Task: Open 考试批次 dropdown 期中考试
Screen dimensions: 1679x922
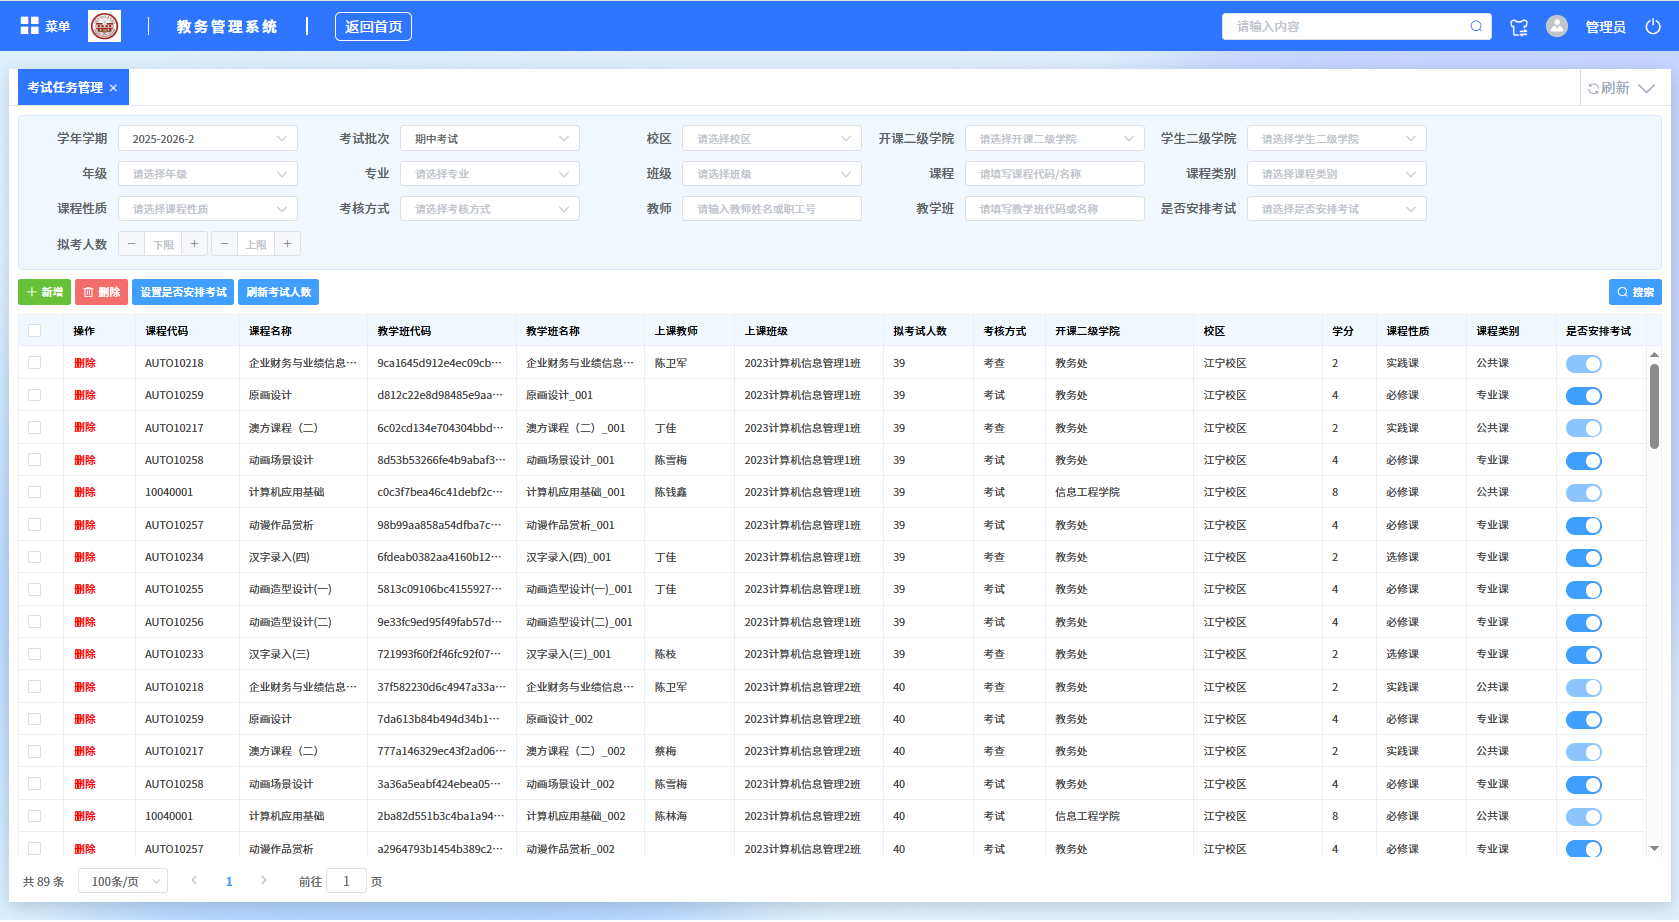Action: pyautogui.click(x=490, y=139)
